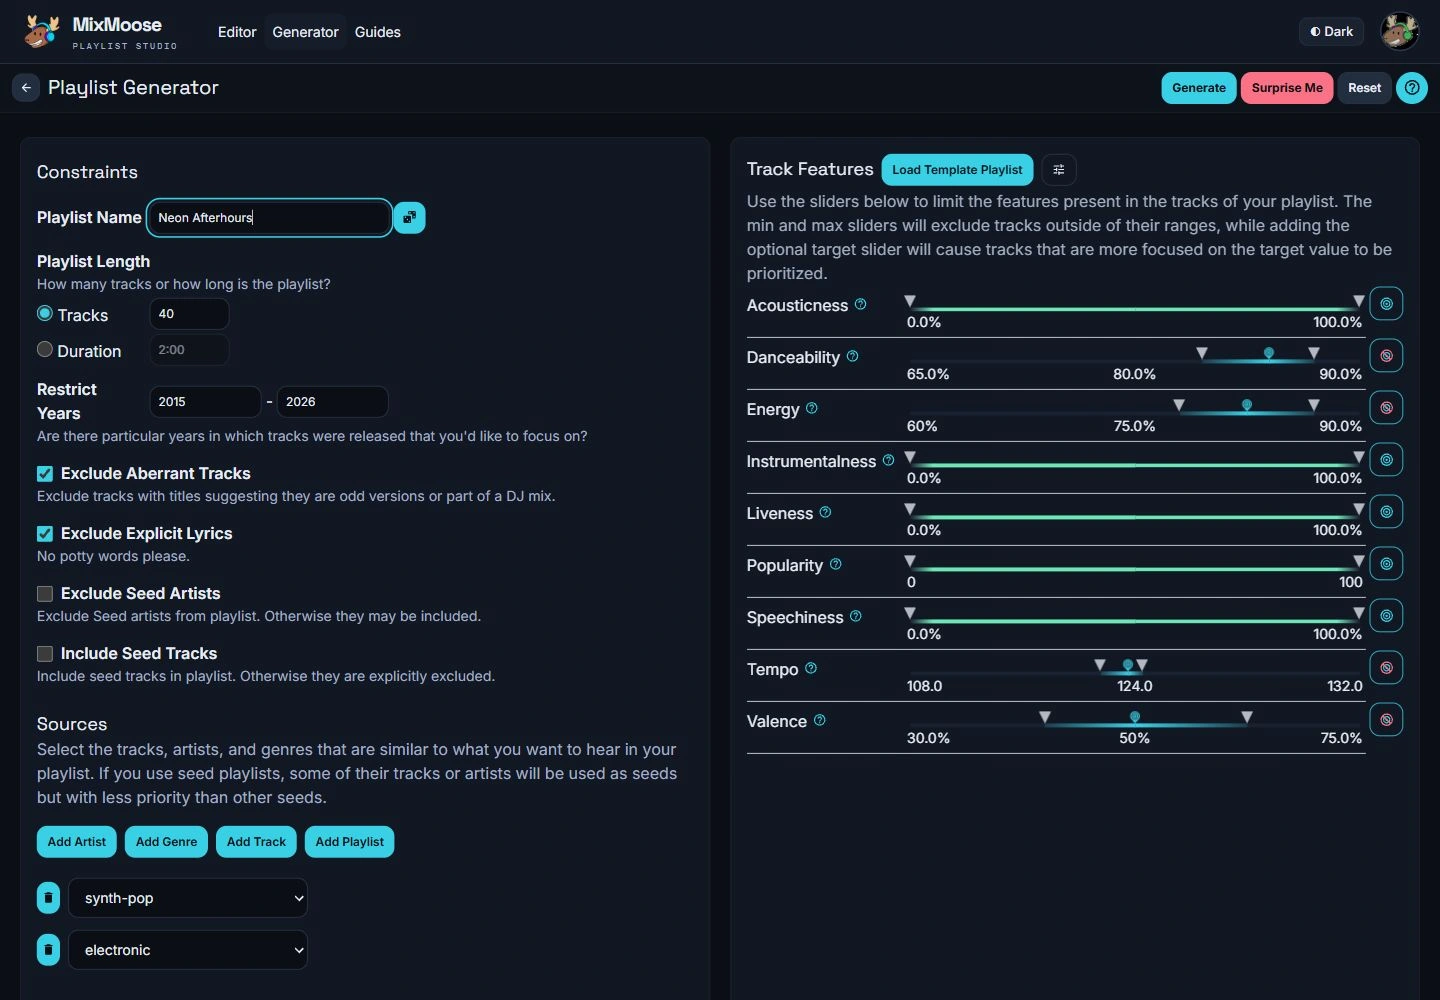Open the synth-pop genre dropdown
Image resolution: width=1440 pixels, height=1000 pixels.
click(188, 898)
